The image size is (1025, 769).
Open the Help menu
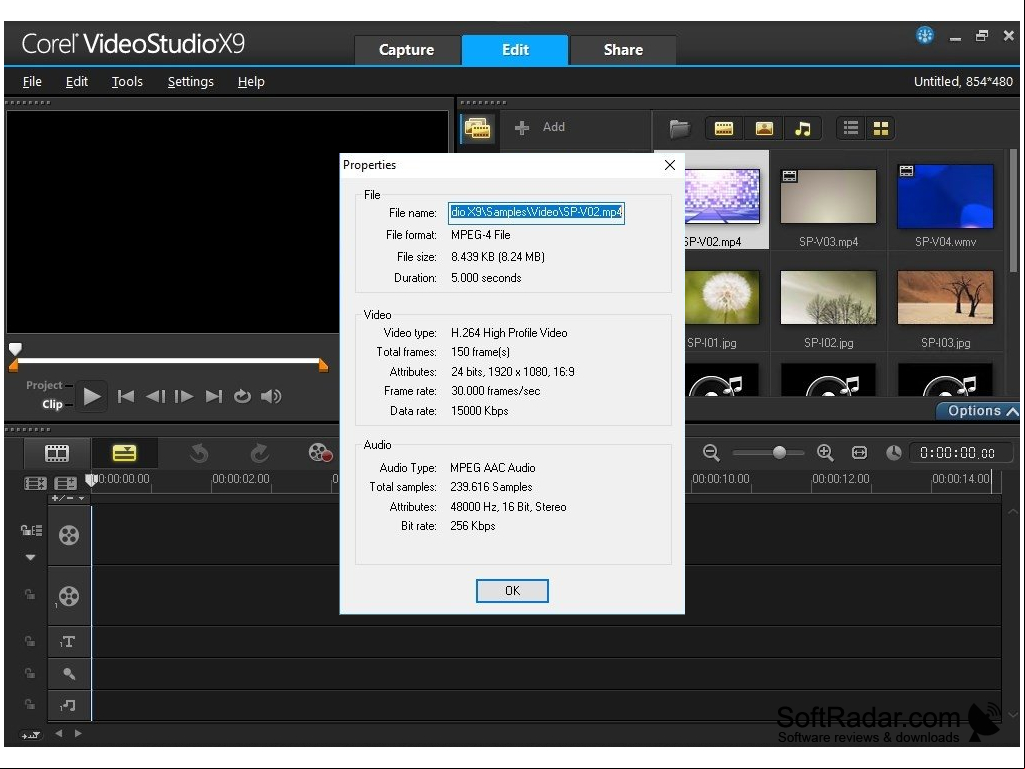pyautogui.click(x=251, y=82)
